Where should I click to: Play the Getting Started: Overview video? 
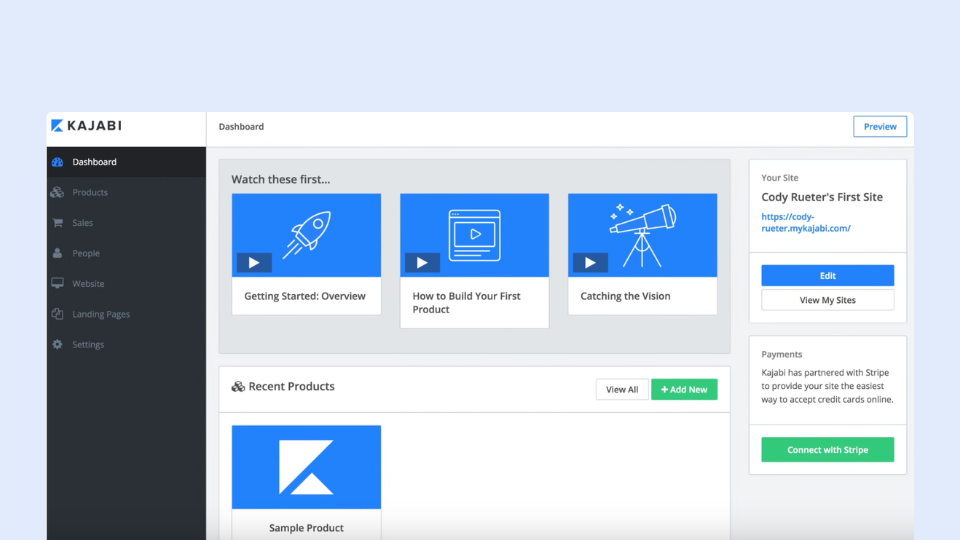tap(254, 263)
